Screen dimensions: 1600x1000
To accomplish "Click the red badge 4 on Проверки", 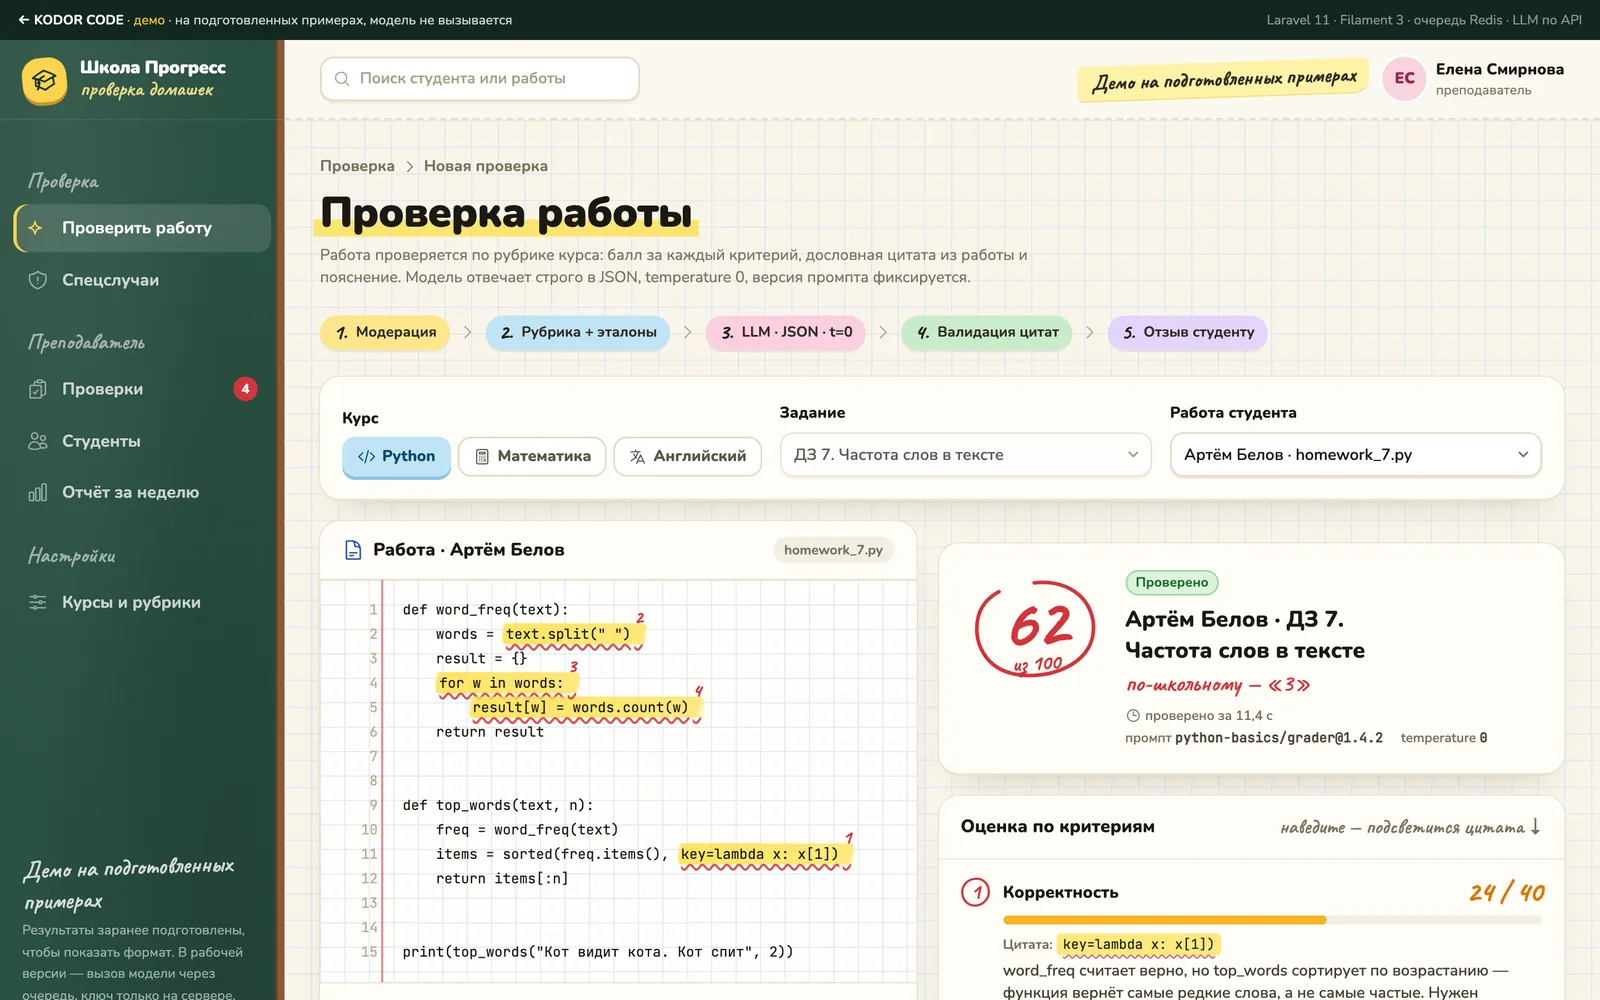I will click(246, 389).
